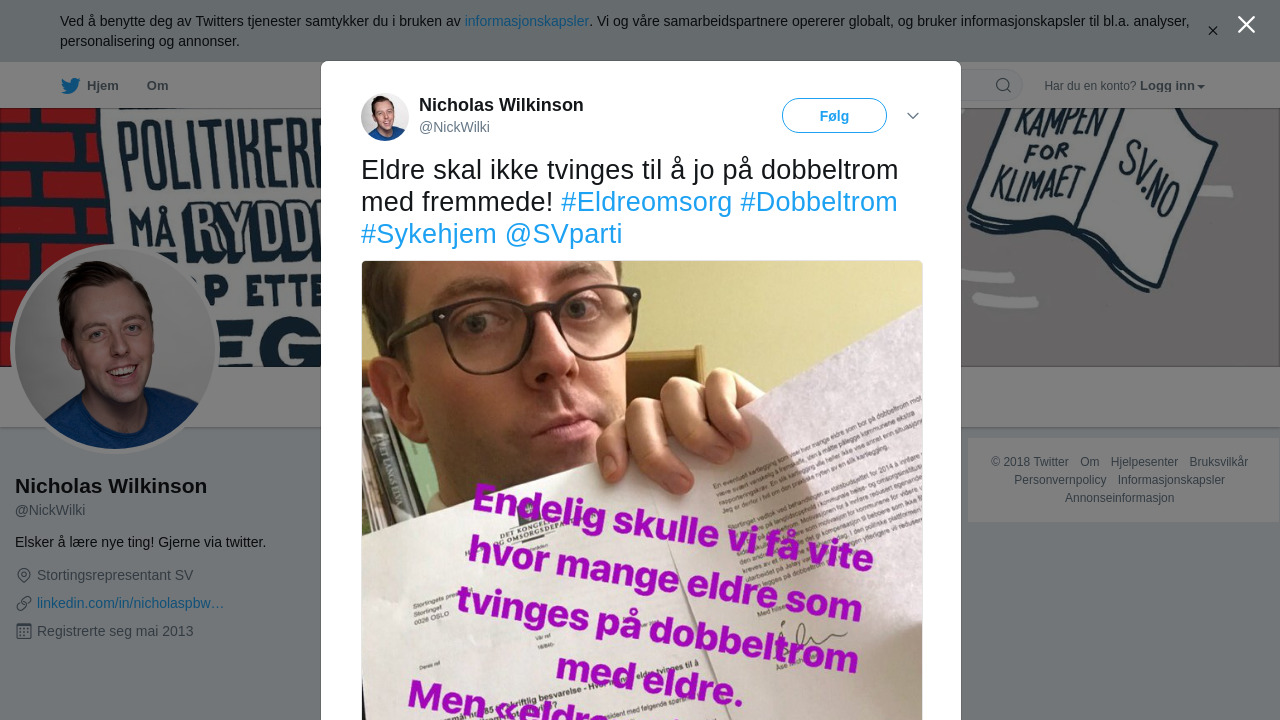Click the Hjelpesenter footer link
1280x720 pixels.
point(1144,462)
